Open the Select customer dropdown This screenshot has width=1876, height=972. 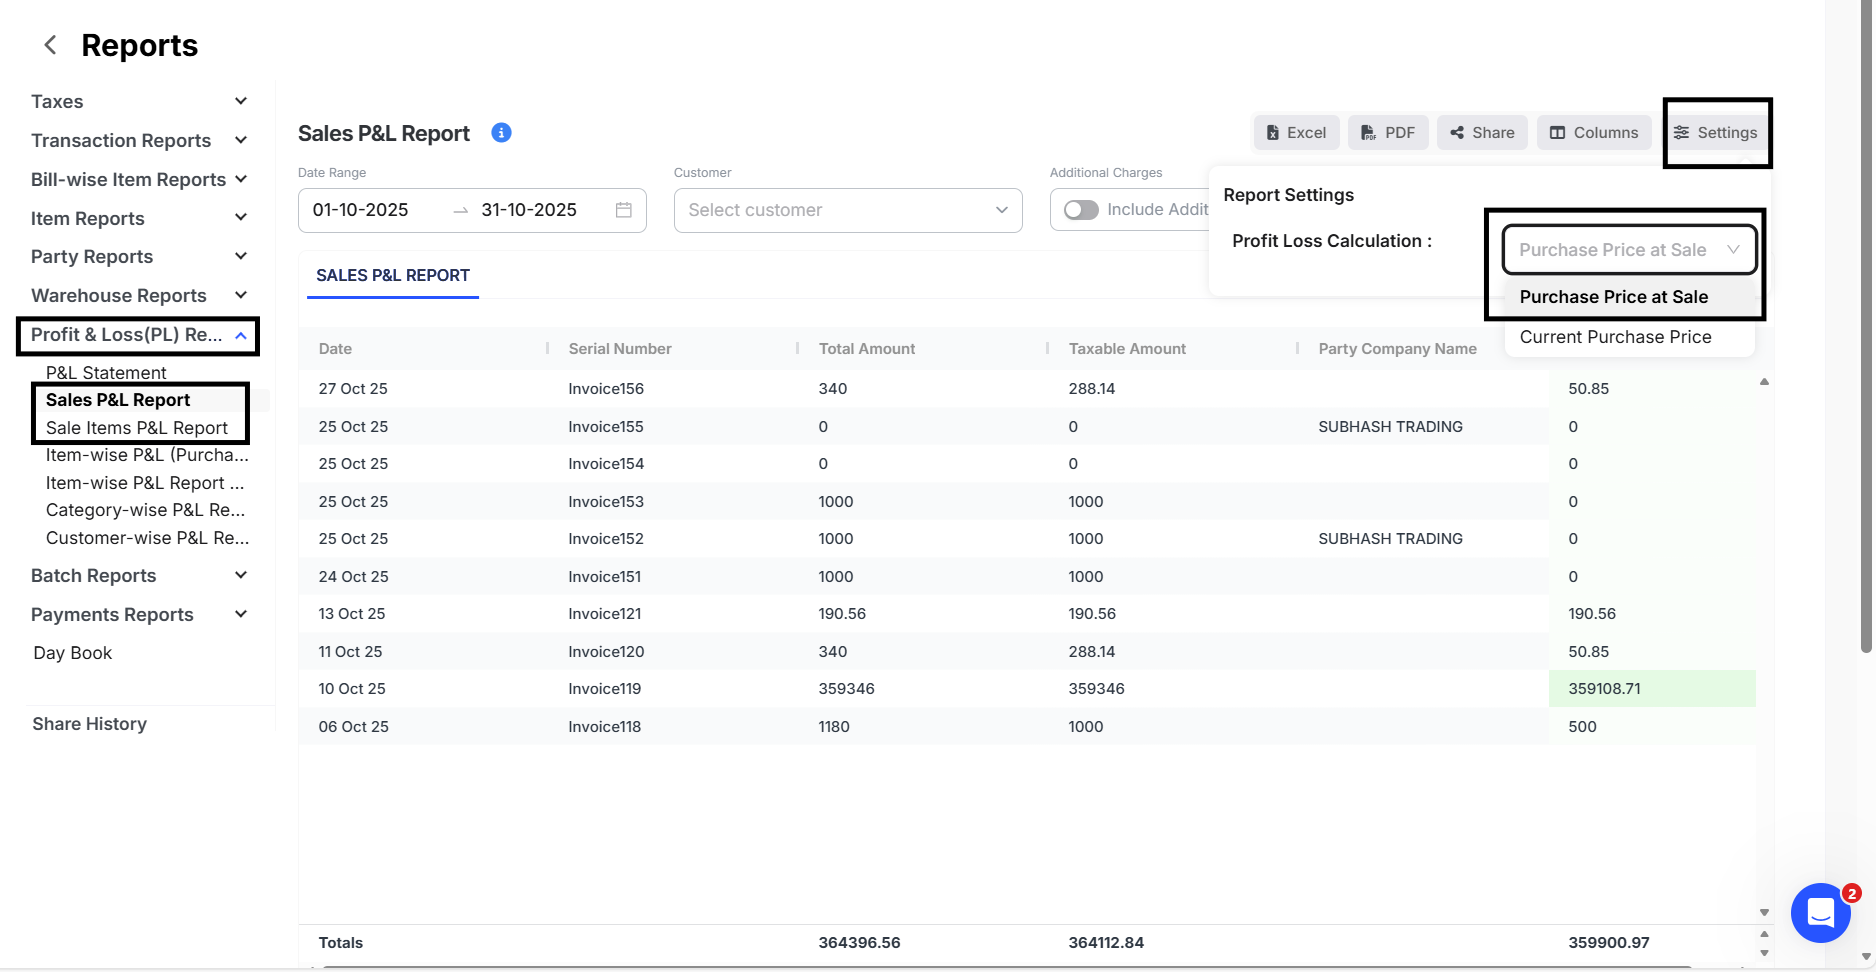847,210
